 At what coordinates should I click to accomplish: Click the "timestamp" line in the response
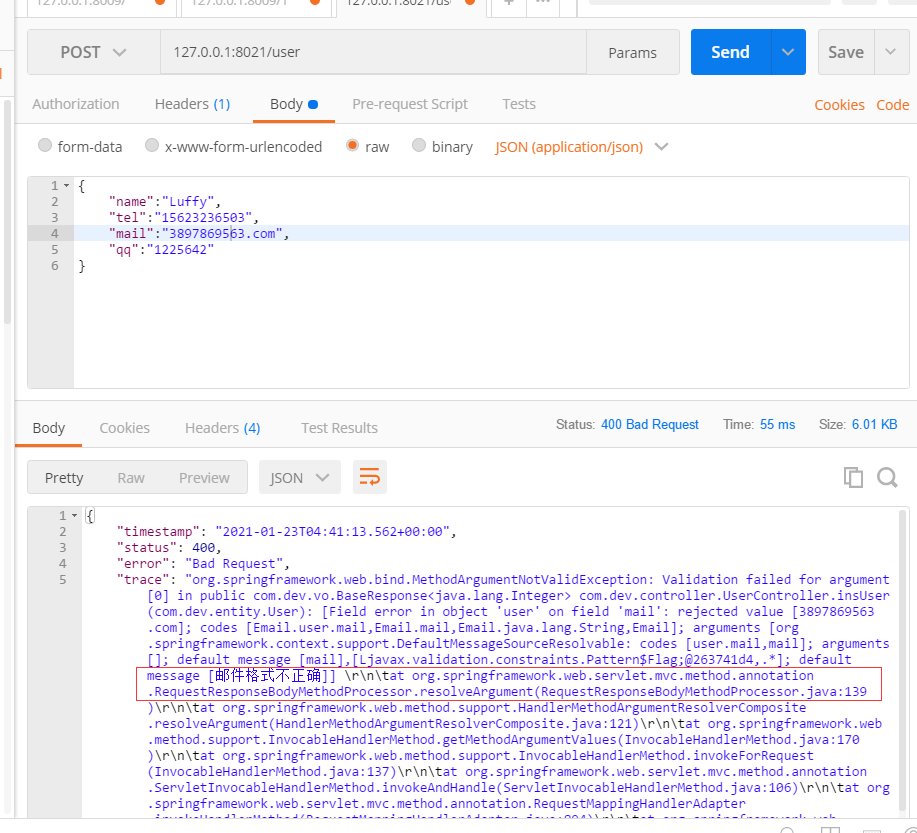tap(287, 532)
